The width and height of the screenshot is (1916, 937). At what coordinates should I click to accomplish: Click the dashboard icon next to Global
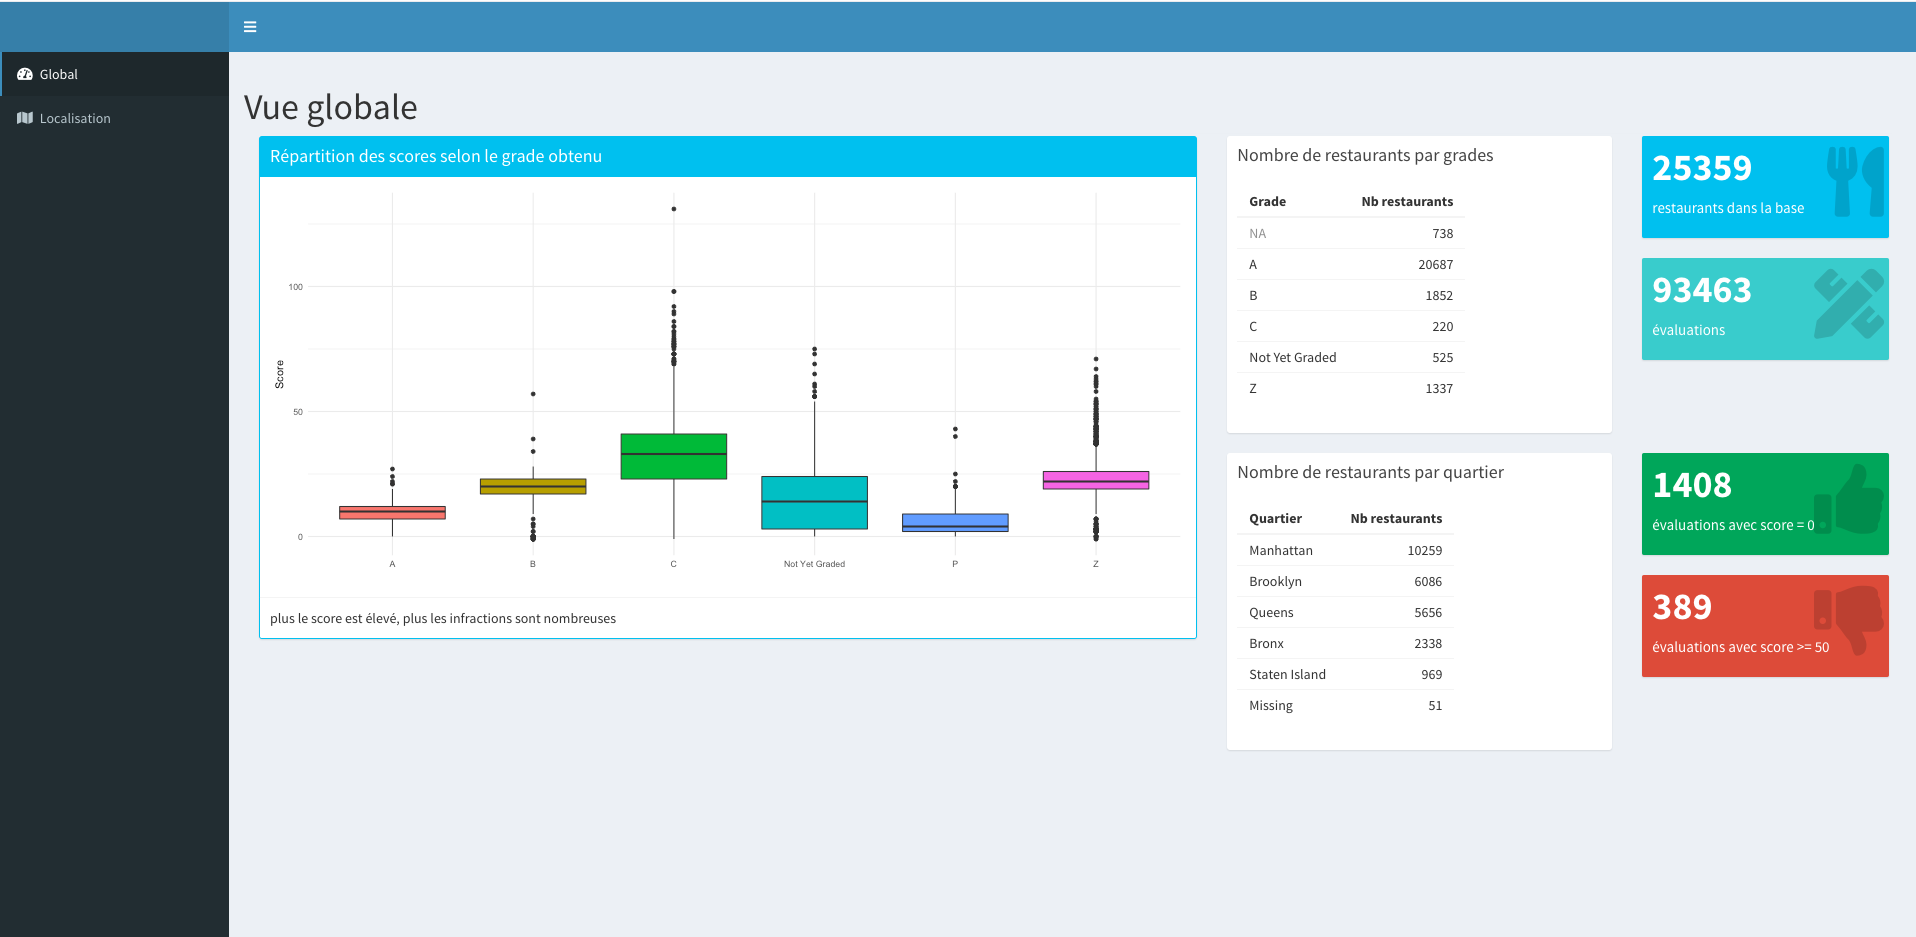click(25, 74)
